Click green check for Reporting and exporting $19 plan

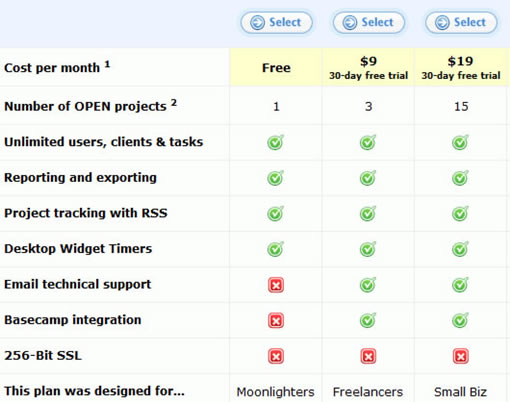pyautogui.click(x=460, y=178)
